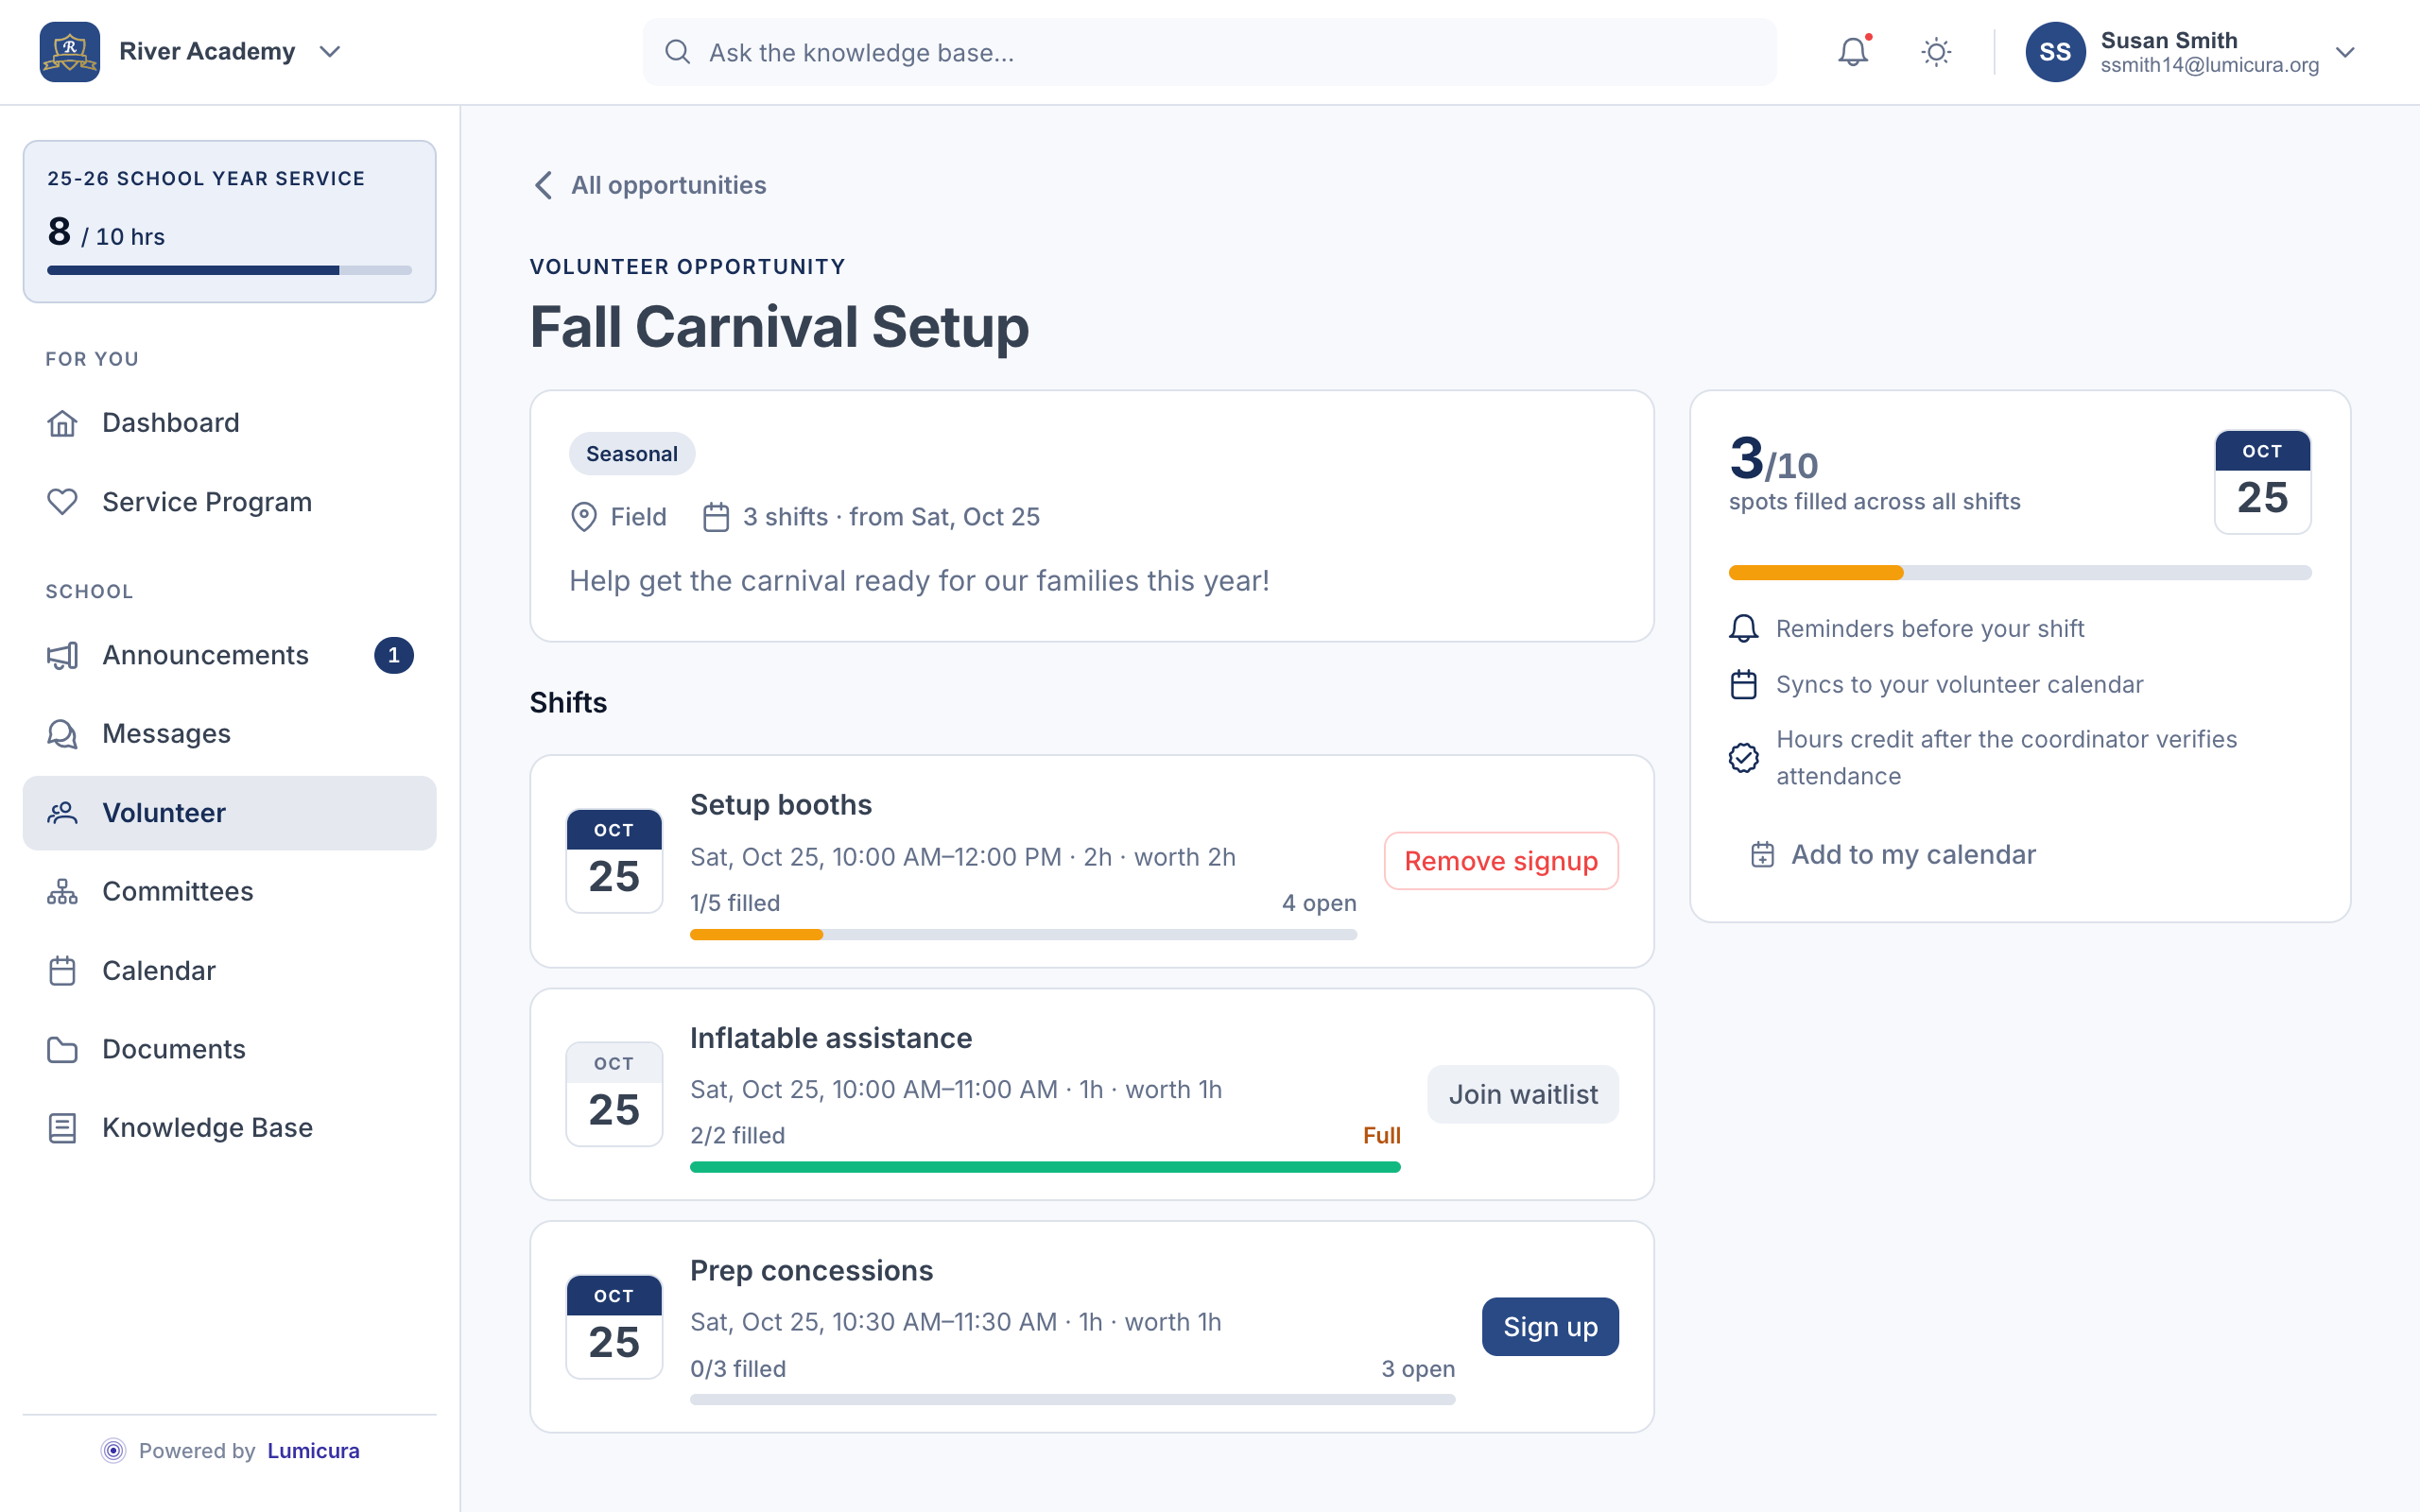The image size is (2420, 1512).
Task: Click the Lumicura logo icon in footer
Action: pyautogui.click(x=114, y=1450)
